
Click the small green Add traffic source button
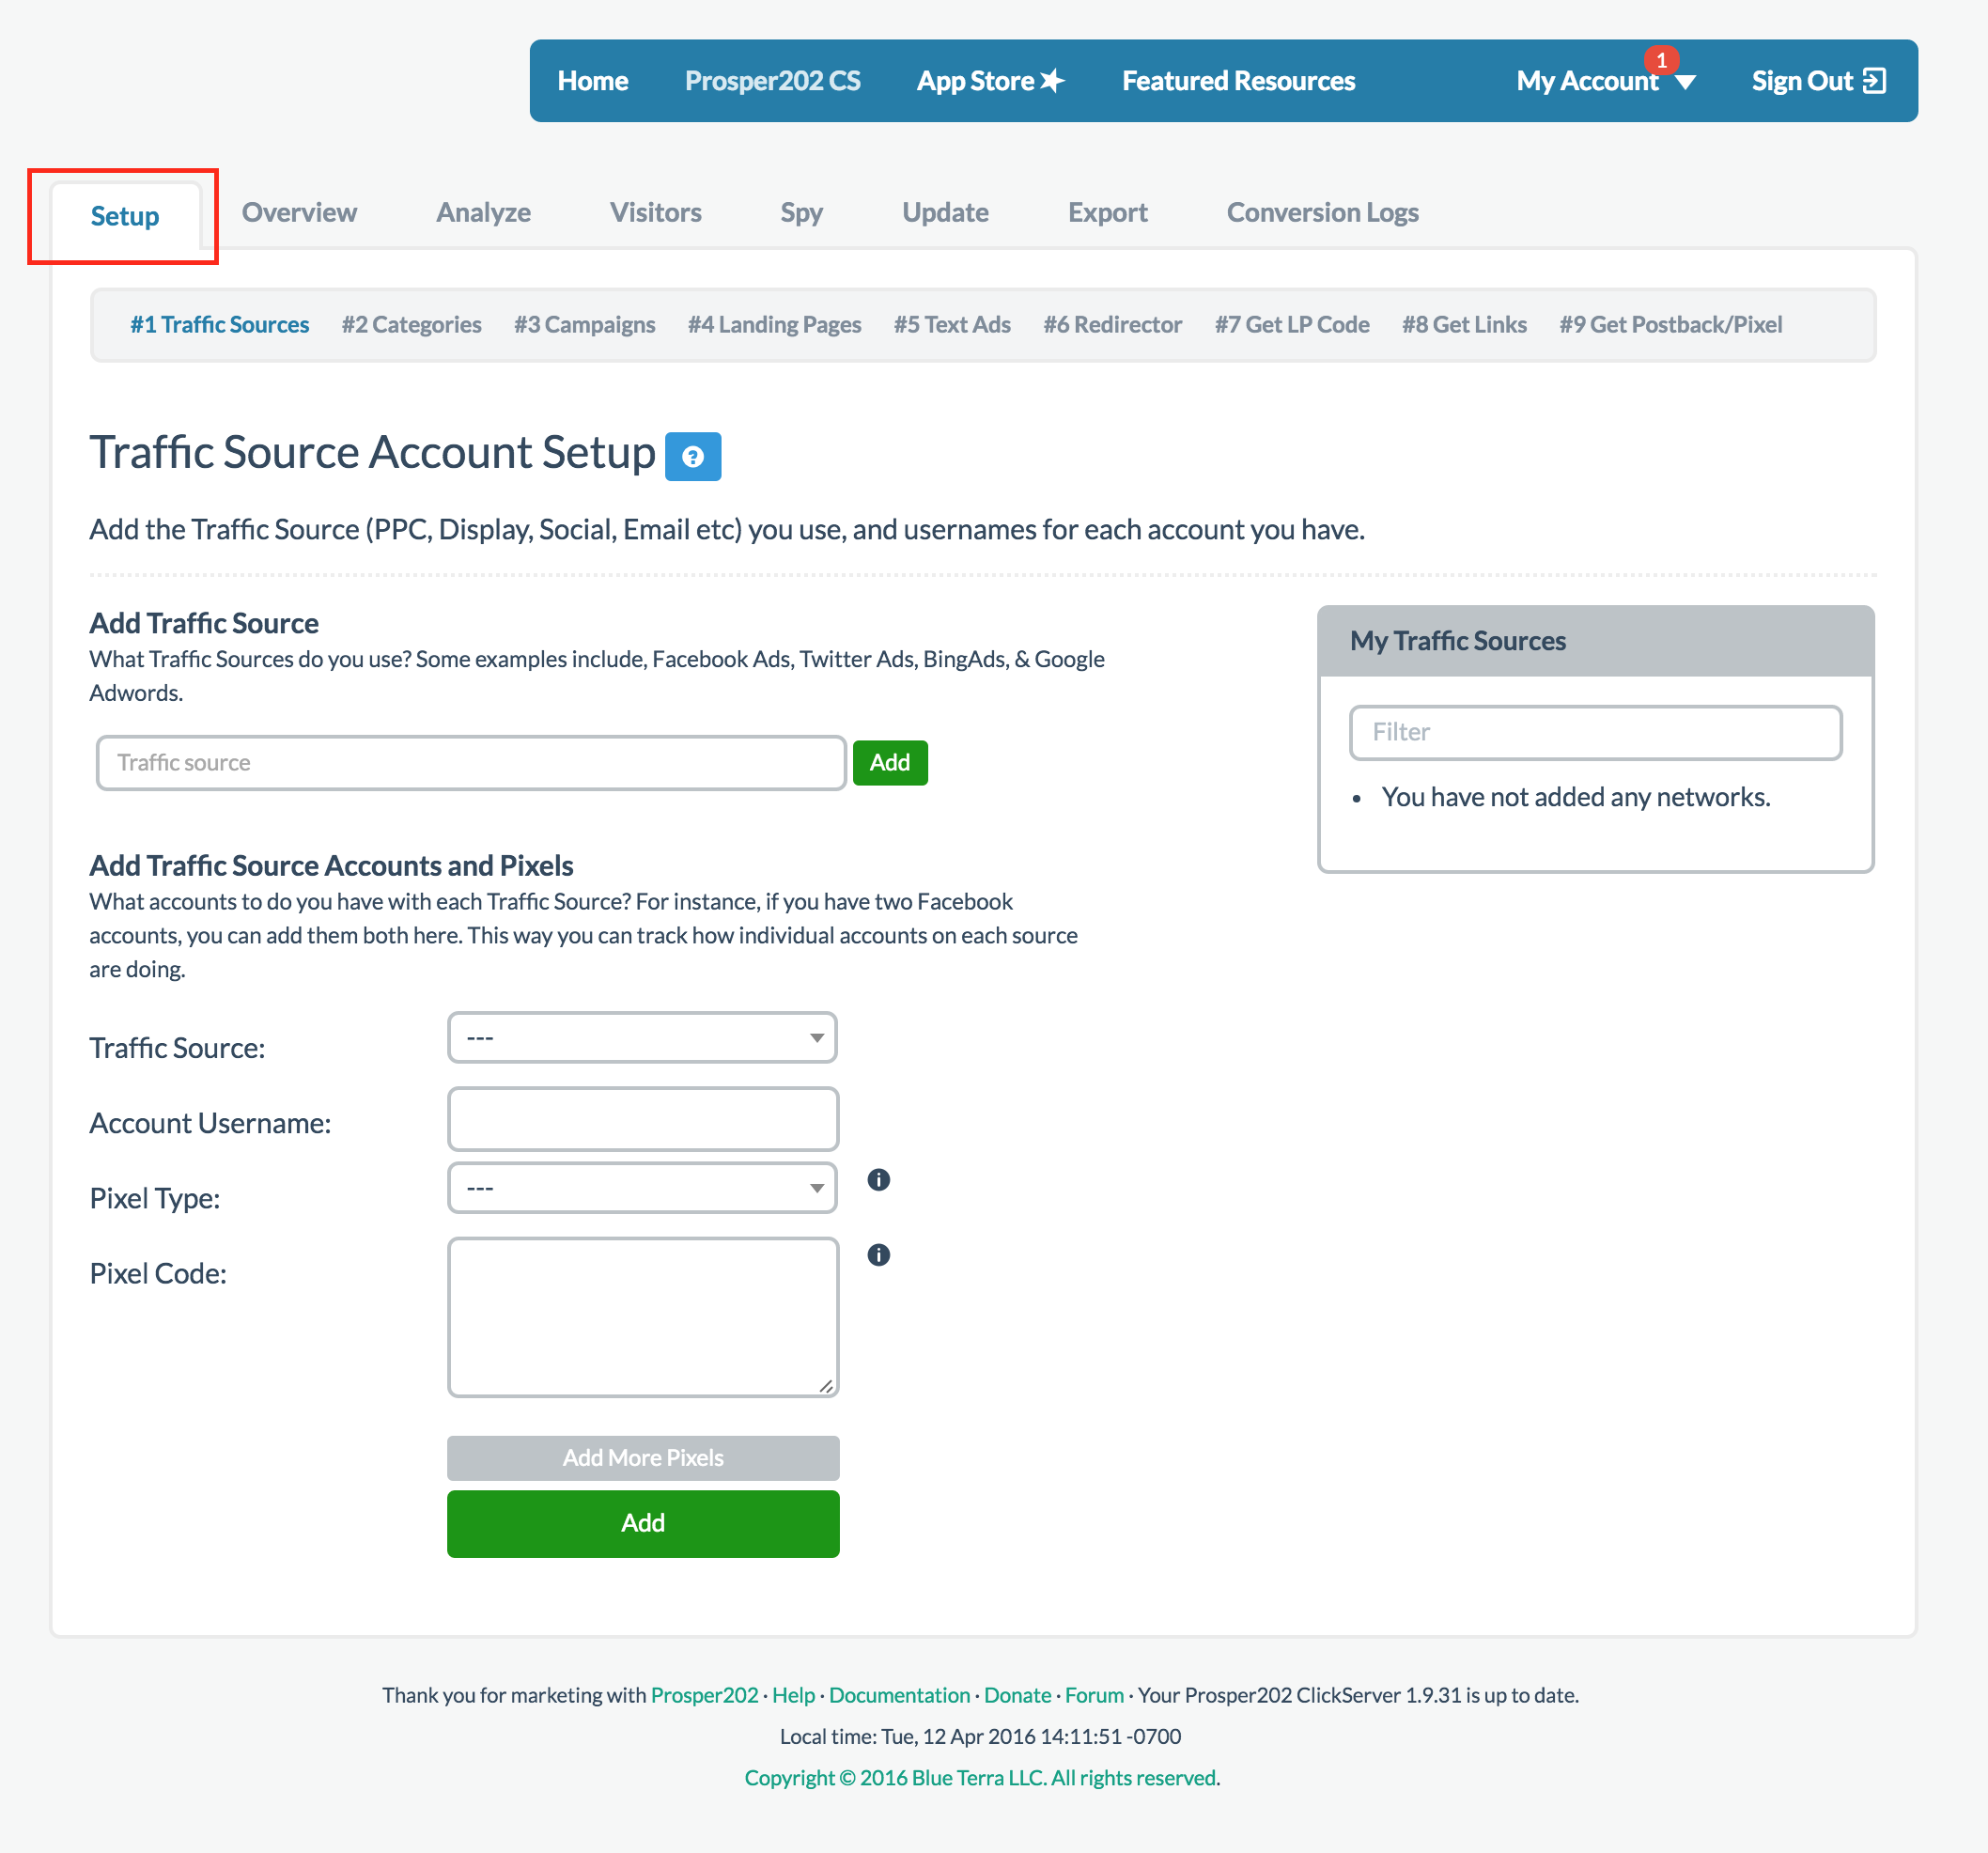(x=889, y=763)
